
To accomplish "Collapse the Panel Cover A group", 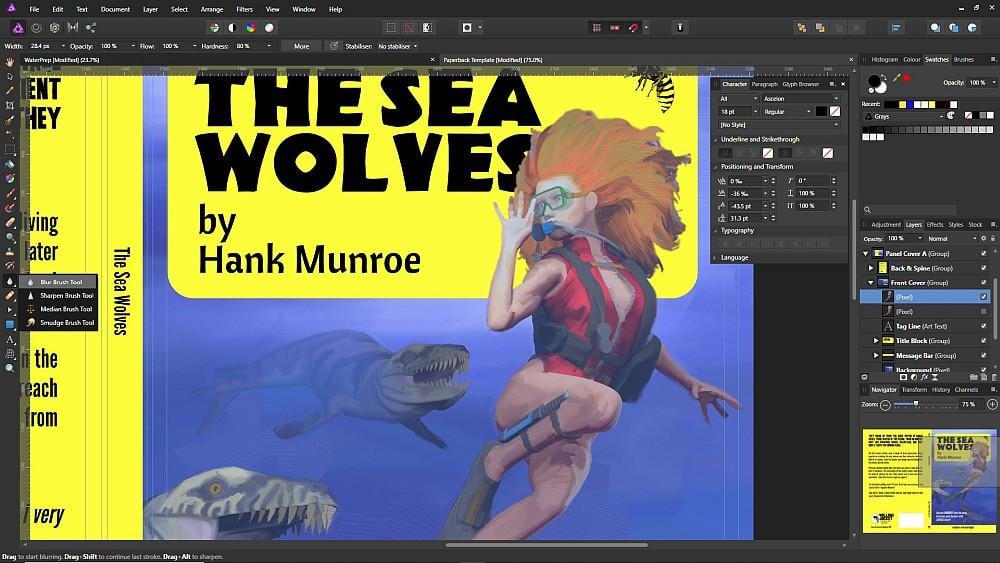I will point(865,253).
